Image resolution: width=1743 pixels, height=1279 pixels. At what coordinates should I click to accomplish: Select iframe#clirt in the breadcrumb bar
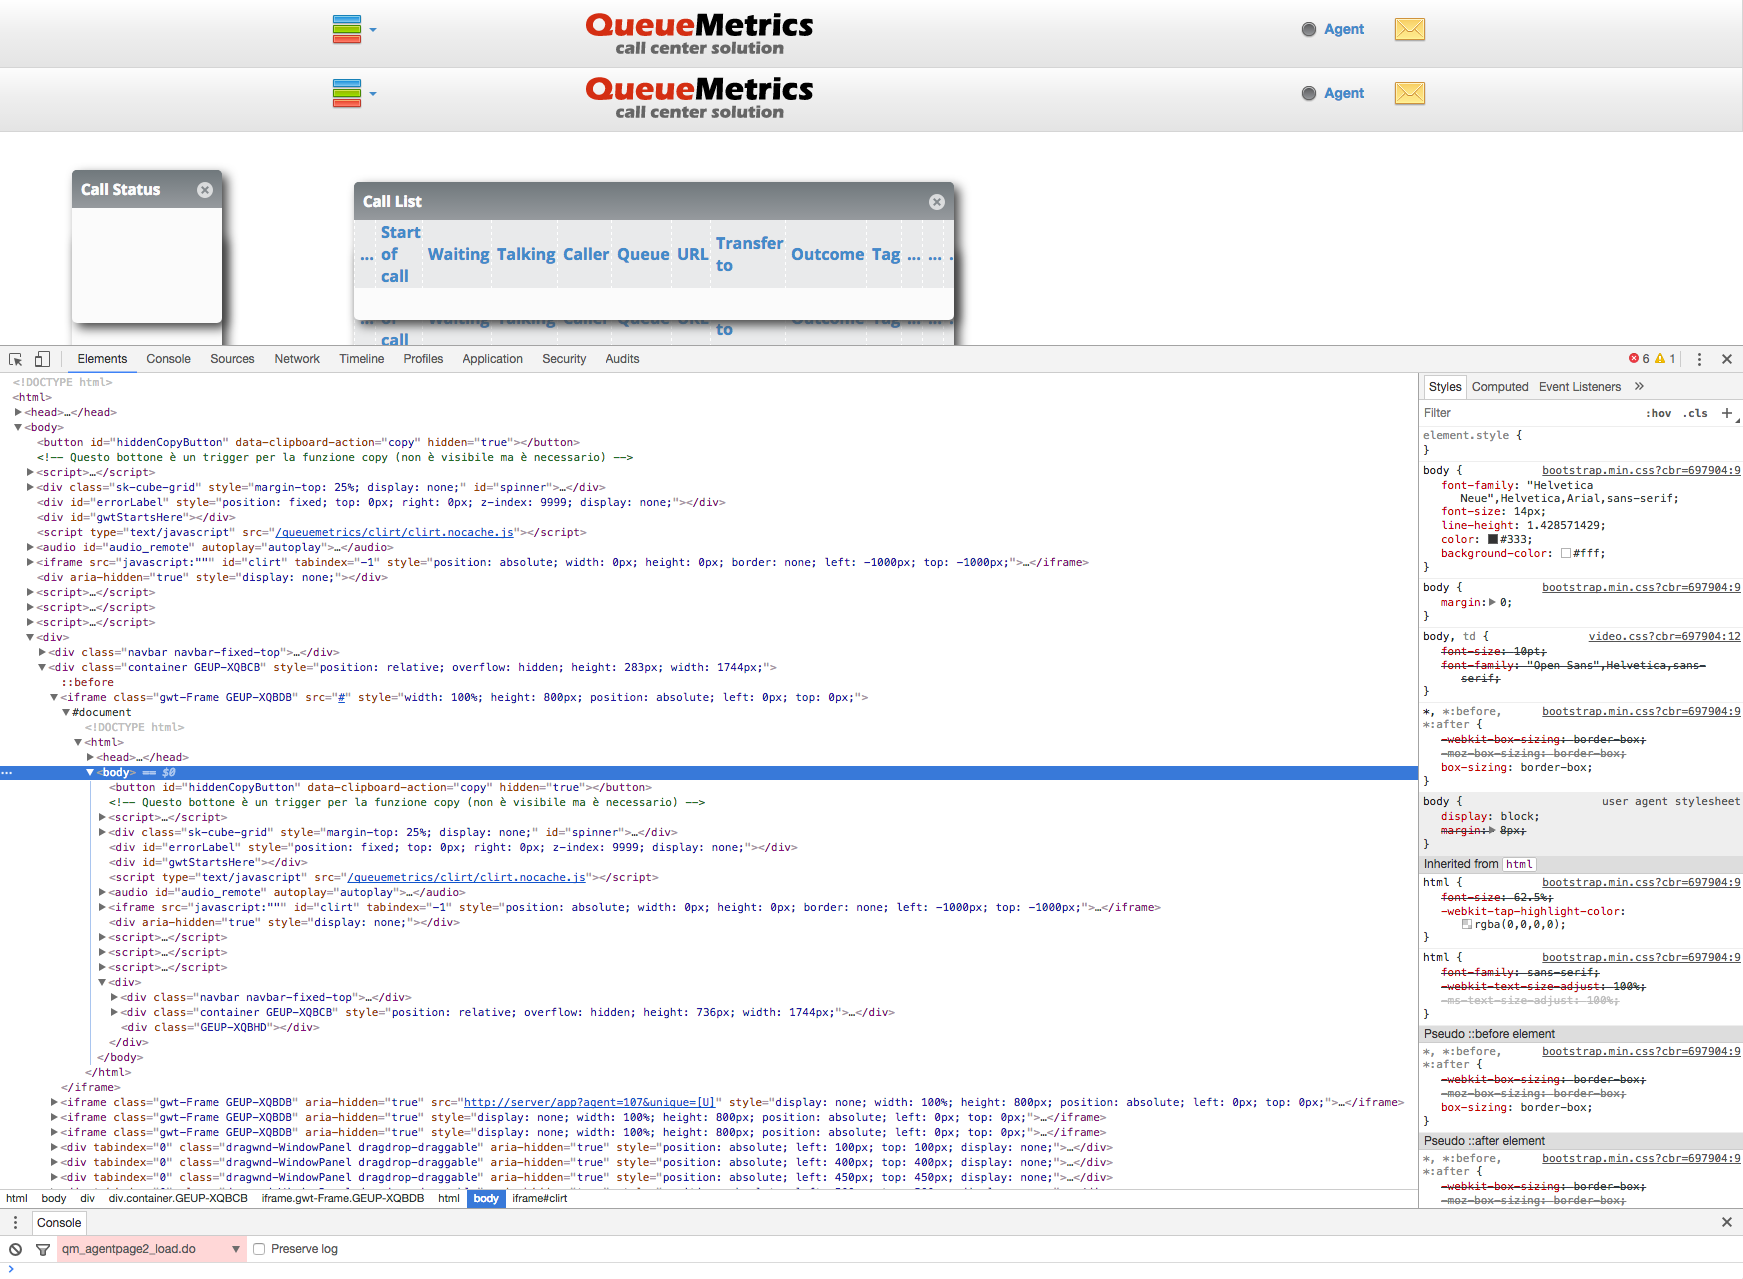[539, 1198]
